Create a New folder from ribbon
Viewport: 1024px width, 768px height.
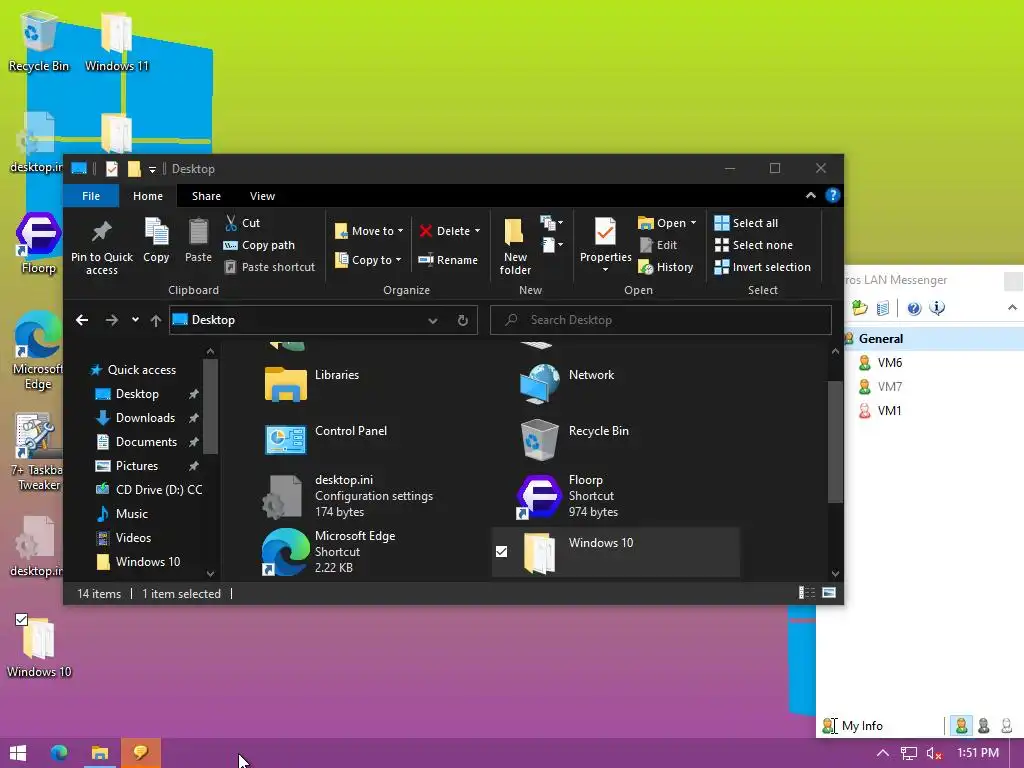pos(515,246)
